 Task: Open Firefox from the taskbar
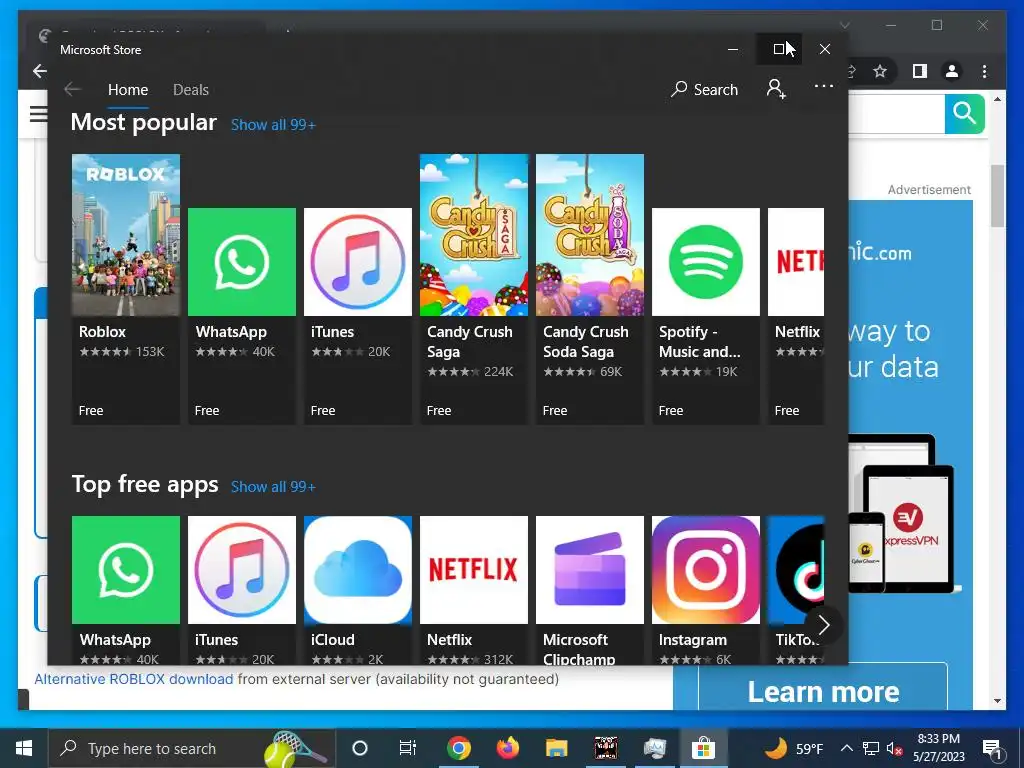point(507,748)
